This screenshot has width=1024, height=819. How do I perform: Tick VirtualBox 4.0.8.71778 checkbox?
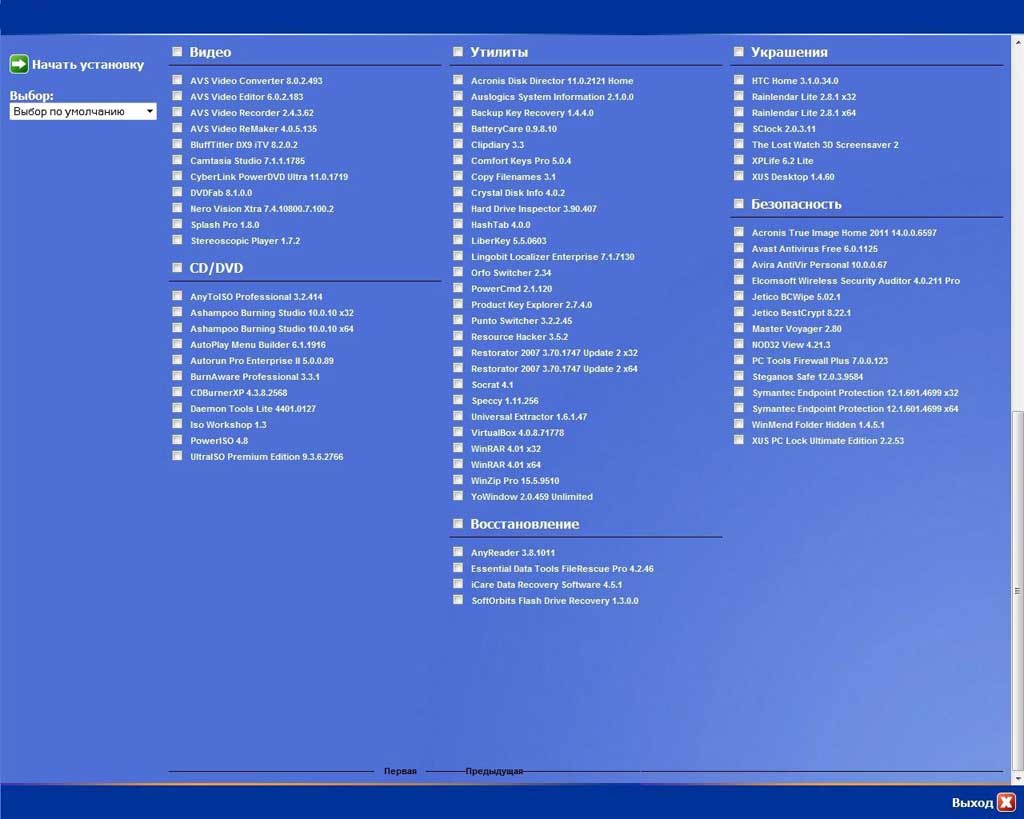pyautogui.click(x=458, y=433)
